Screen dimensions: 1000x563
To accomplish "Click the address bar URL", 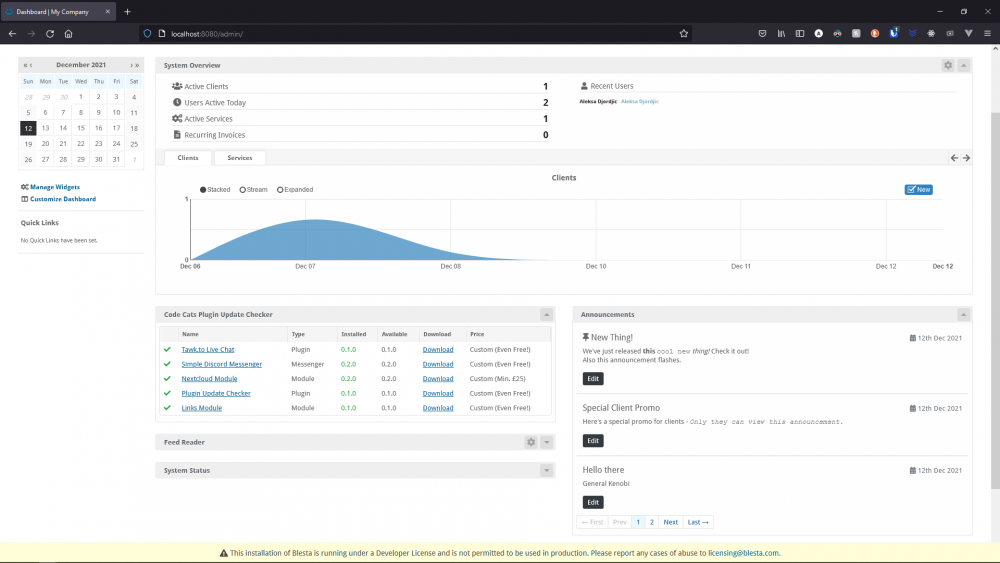I will click(207, 34).
